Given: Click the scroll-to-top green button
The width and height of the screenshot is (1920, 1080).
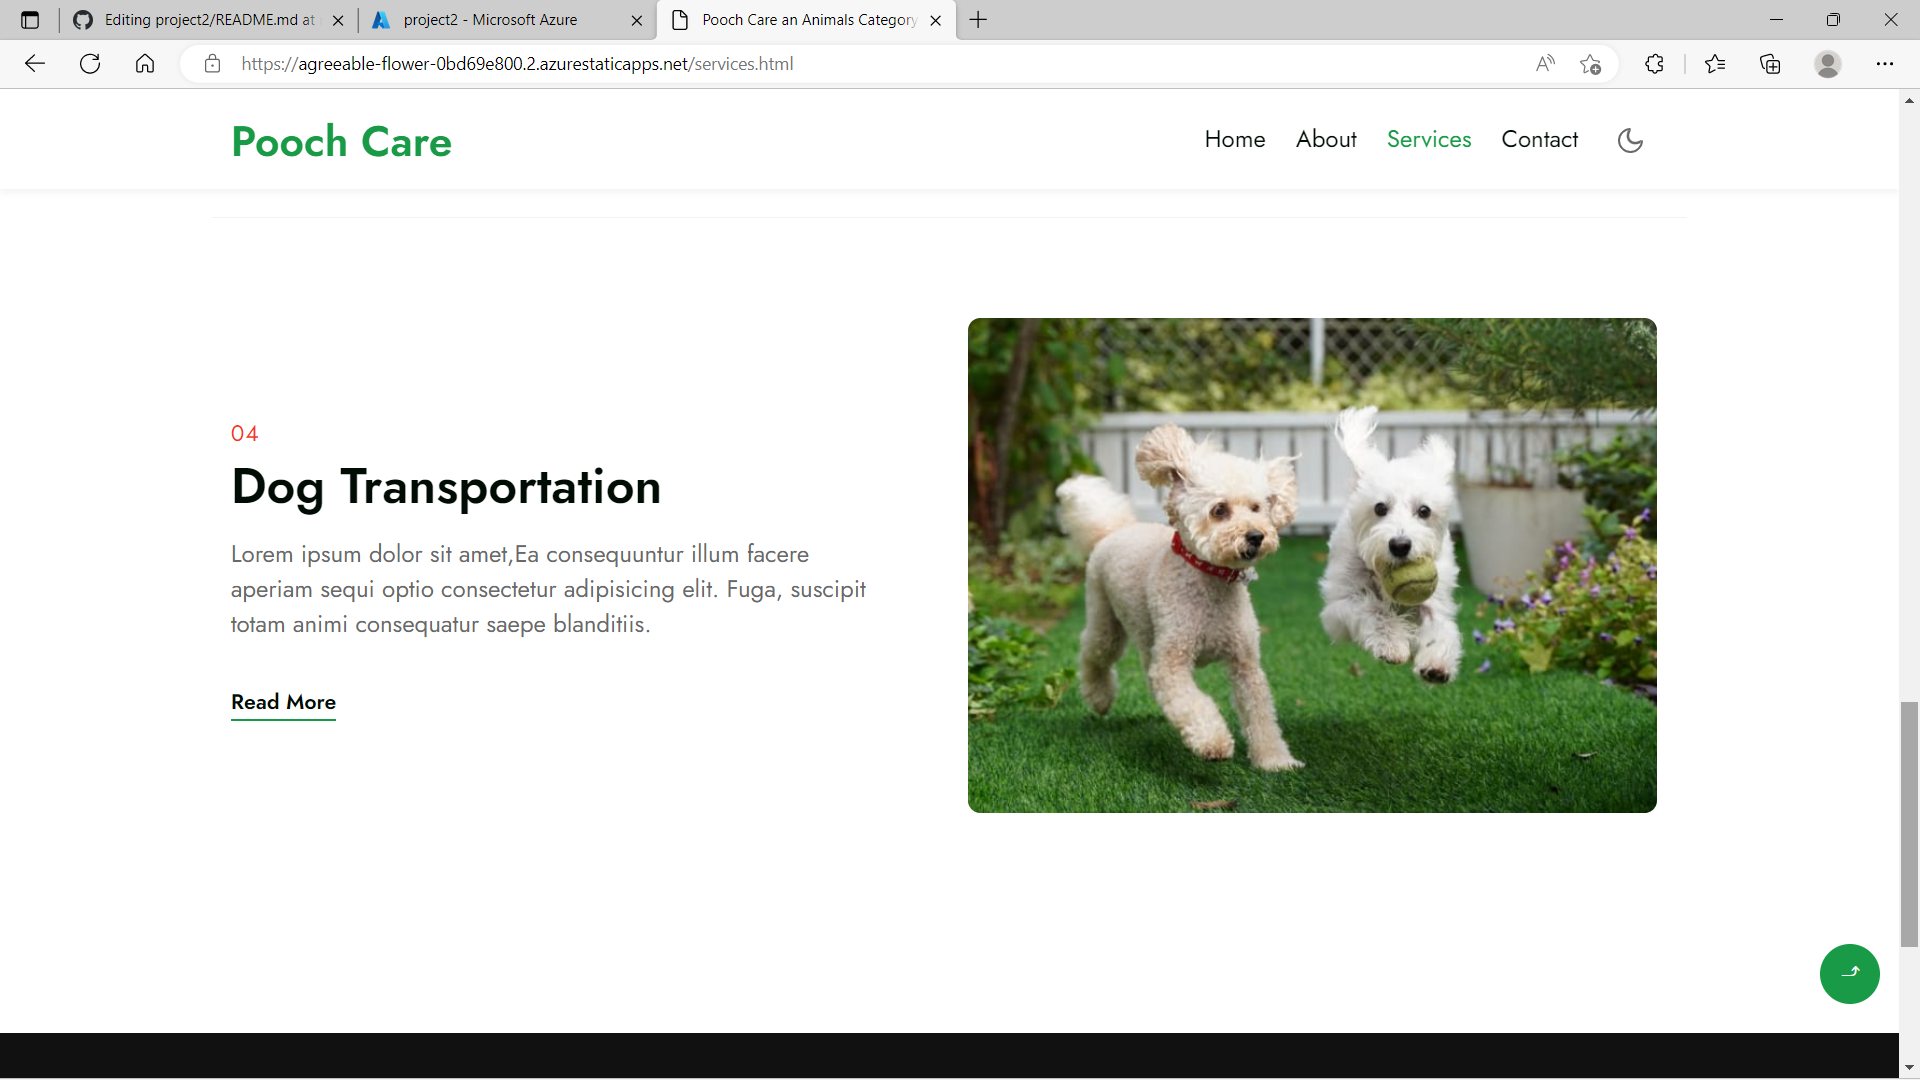Looking at the screenshot, I should (1850, 973).
